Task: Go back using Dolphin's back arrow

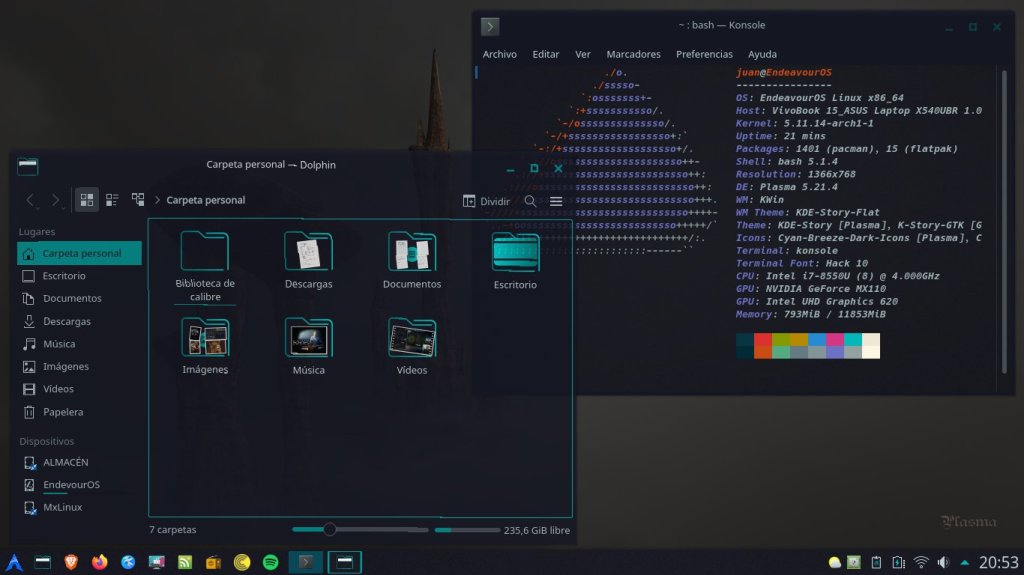Action: pyautogui.click(x=31, y=200)
